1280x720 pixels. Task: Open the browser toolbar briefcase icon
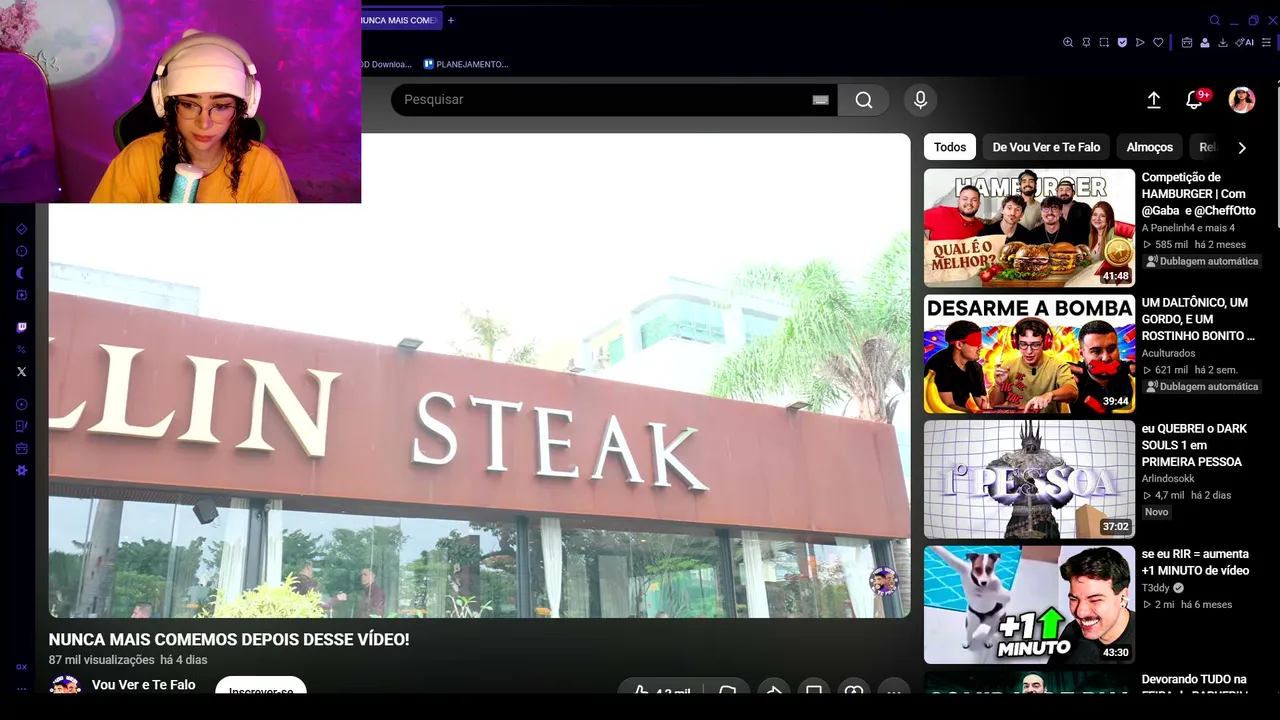[1187, 43]
